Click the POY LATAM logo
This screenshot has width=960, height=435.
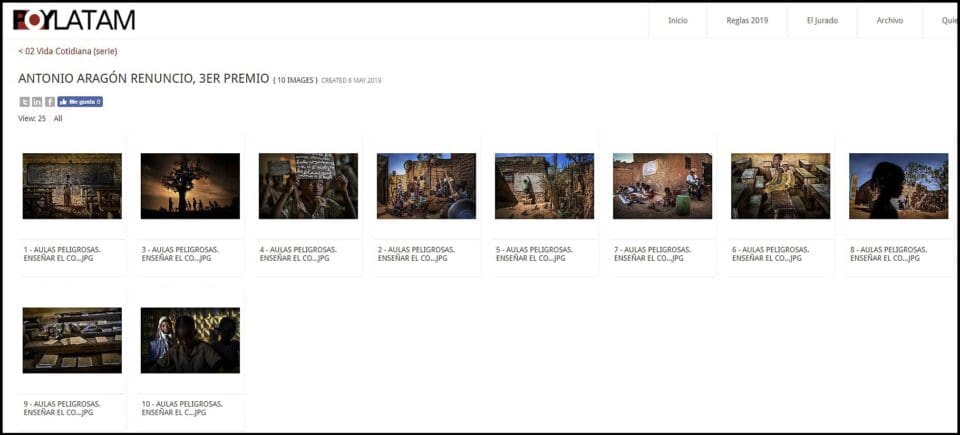[x=73, y=20]
